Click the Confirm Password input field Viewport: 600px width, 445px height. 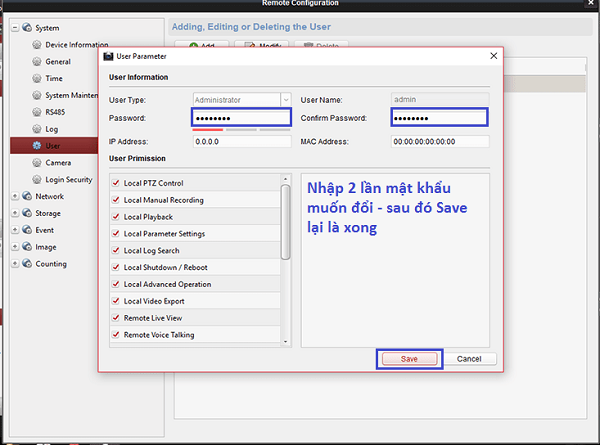point(439,118)
